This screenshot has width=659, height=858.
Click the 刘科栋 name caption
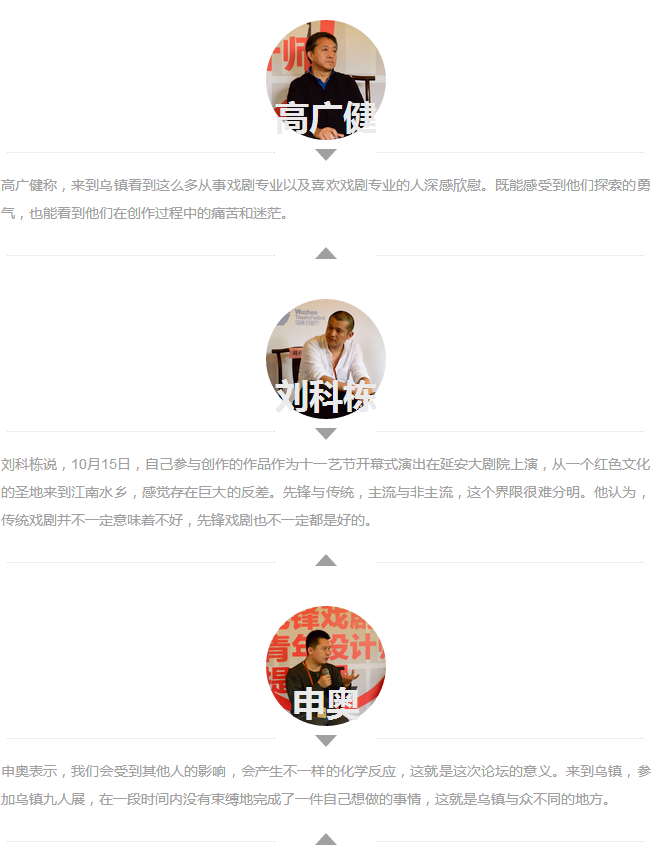[x=326, y=397]
